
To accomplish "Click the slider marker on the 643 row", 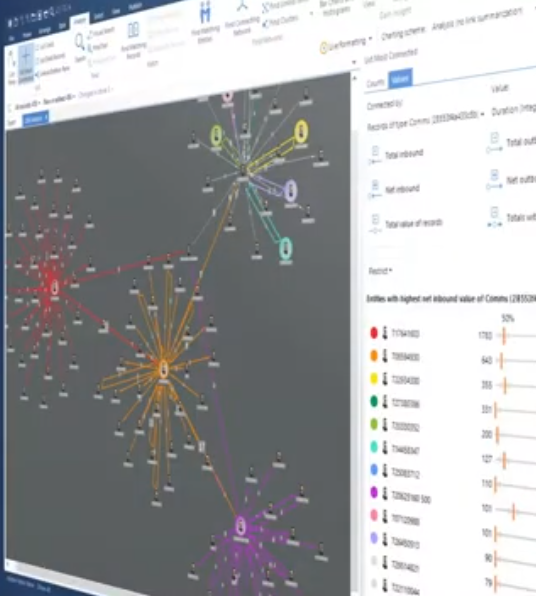I will click(501, 361).
